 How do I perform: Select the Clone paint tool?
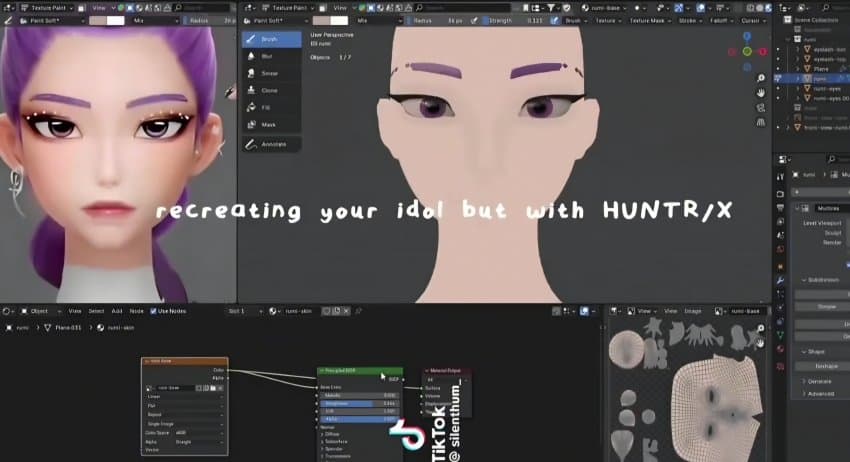click(x=269, y=91)
